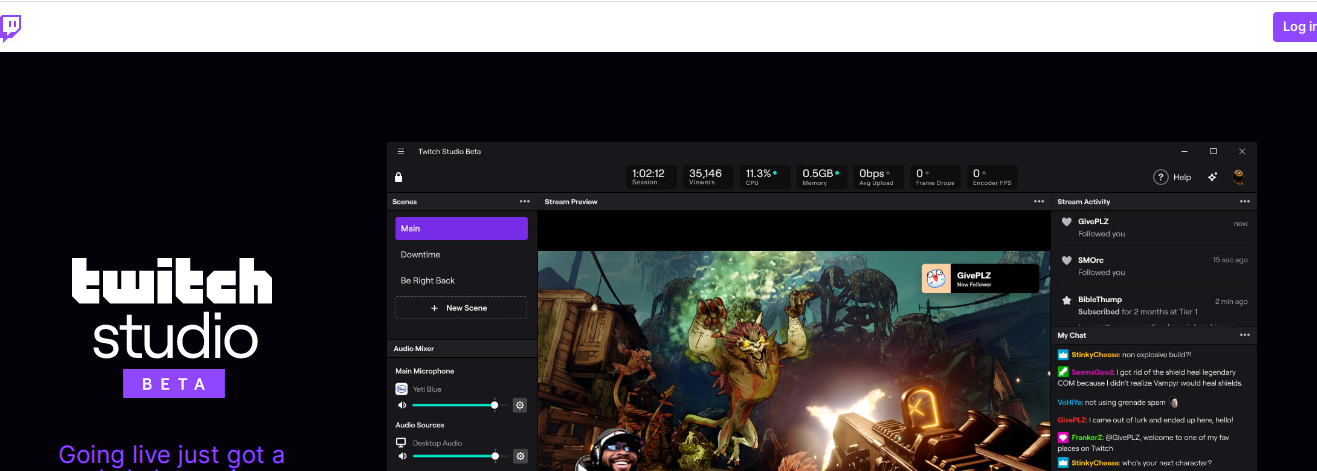This screenshot has width=1317, height=471.
Task: Select the Main scene
Action: (461, 228)
